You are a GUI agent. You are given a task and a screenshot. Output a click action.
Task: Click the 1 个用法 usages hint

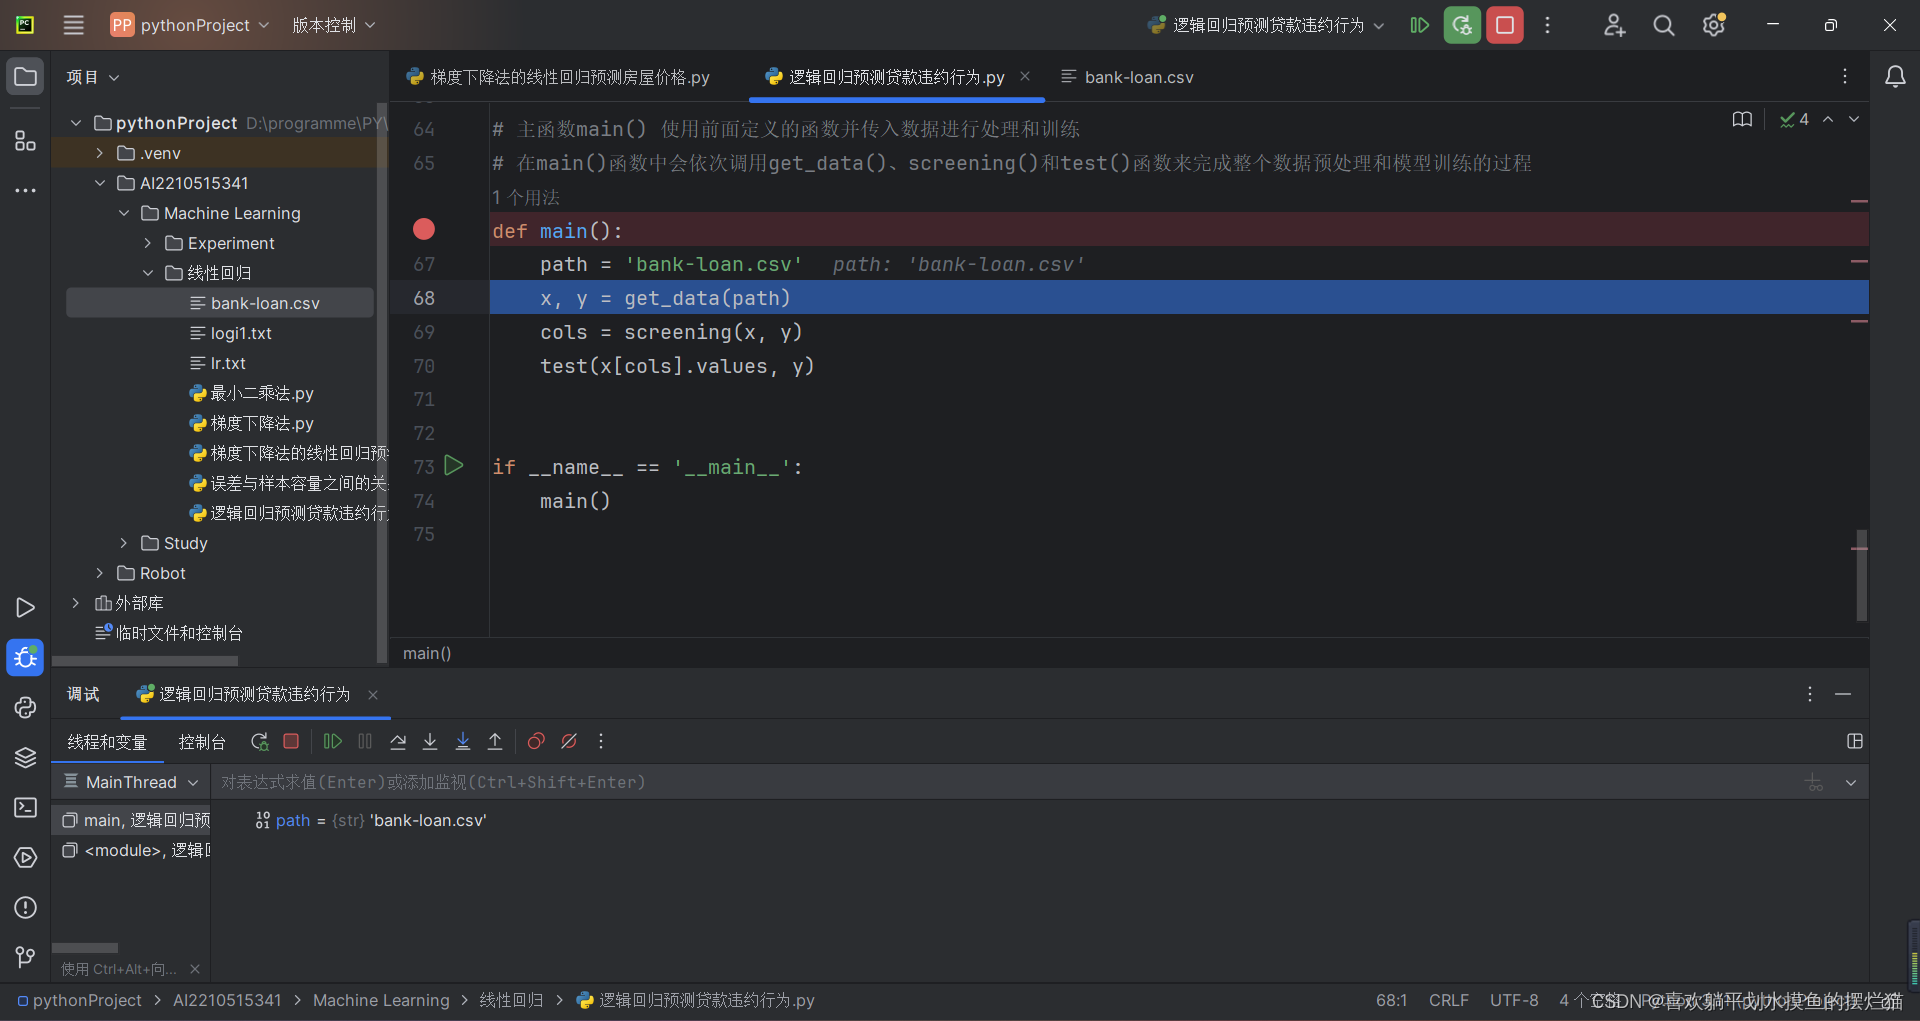[x=526, y=197]
